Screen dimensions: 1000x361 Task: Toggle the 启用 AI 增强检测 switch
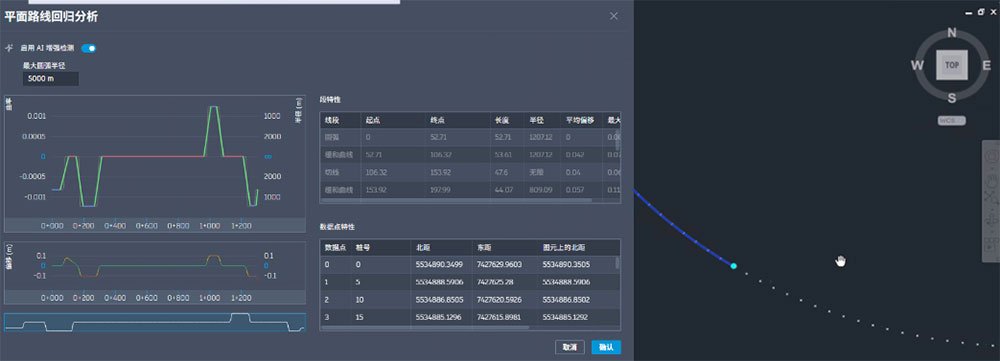(x=89, y=48)
